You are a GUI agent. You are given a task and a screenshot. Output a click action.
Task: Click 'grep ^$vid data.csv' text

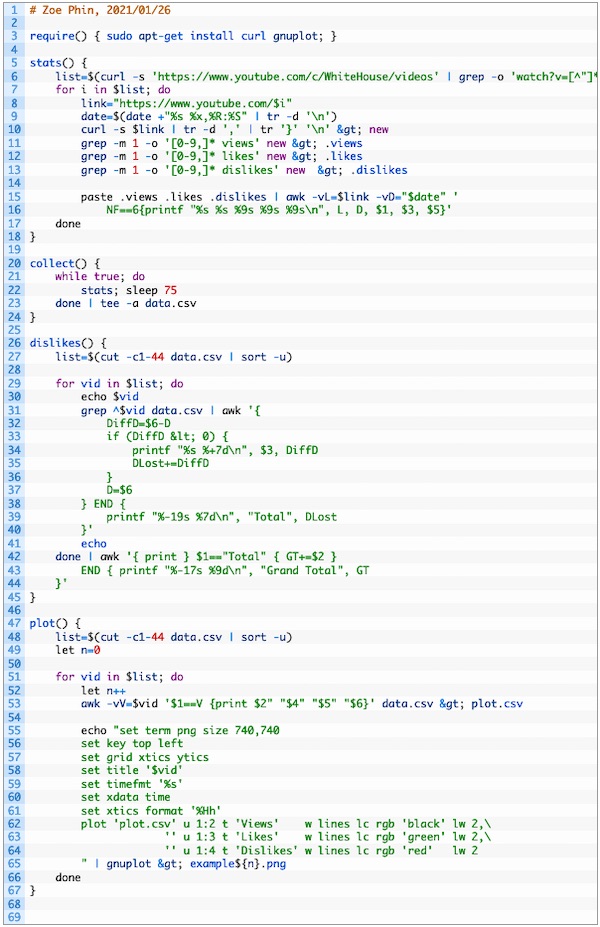click(142, 410)
